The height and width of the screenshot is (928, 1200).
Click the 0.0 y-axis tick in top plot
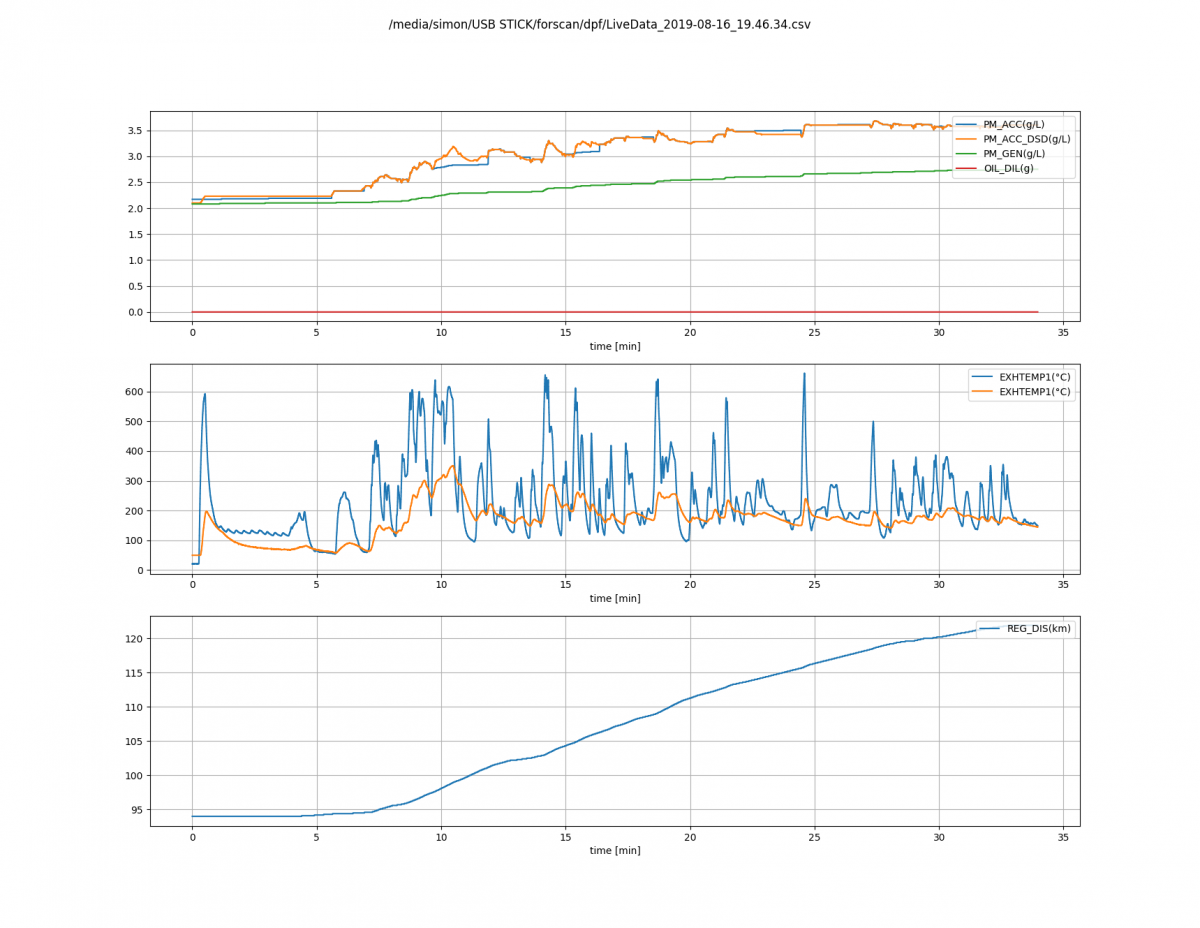(x=134, y=313)
